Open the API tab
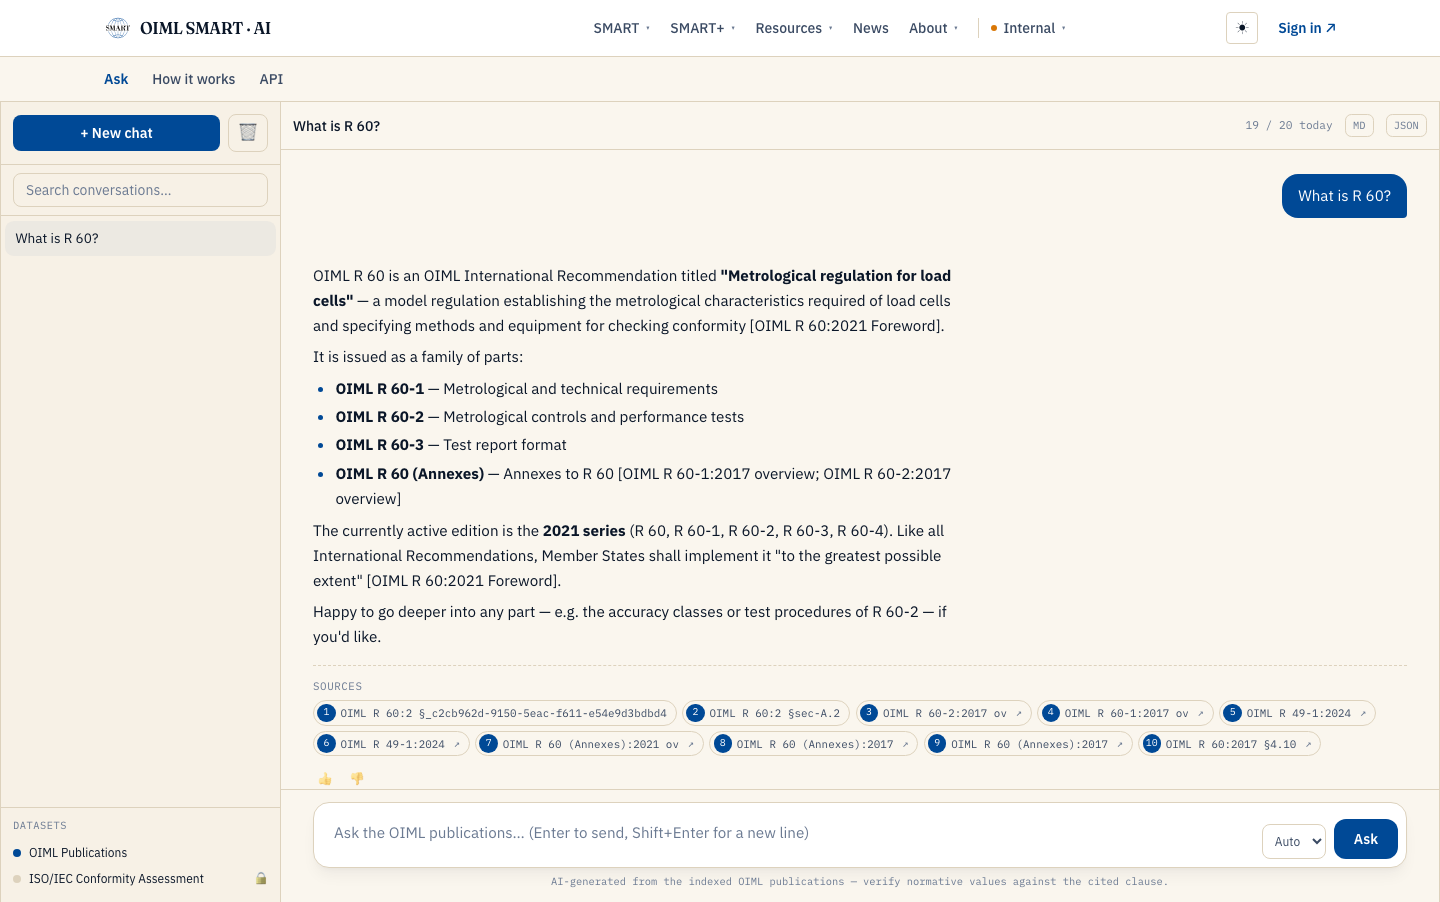 pos(271,79)
